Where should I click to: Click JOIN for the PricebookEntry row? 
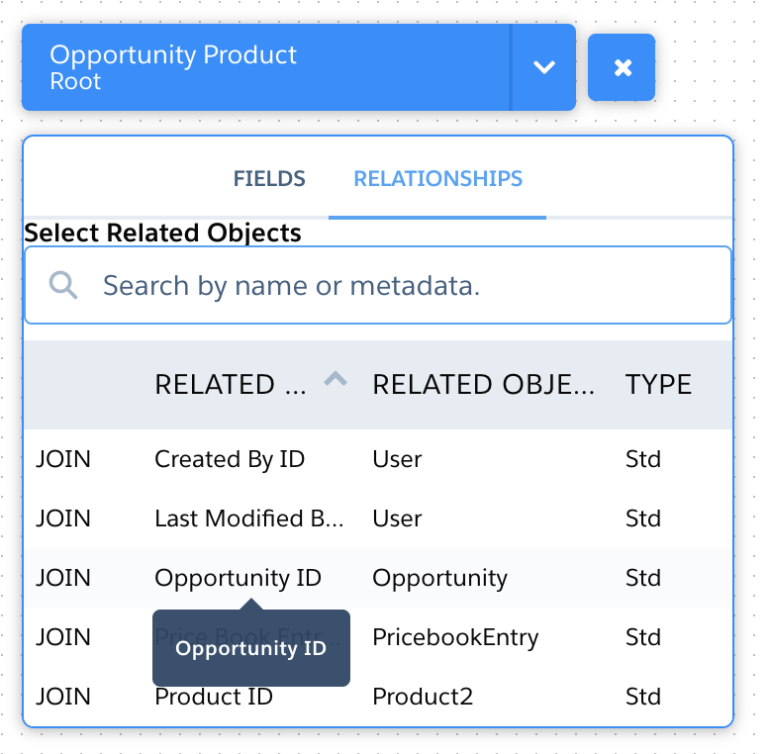(63, 637)
